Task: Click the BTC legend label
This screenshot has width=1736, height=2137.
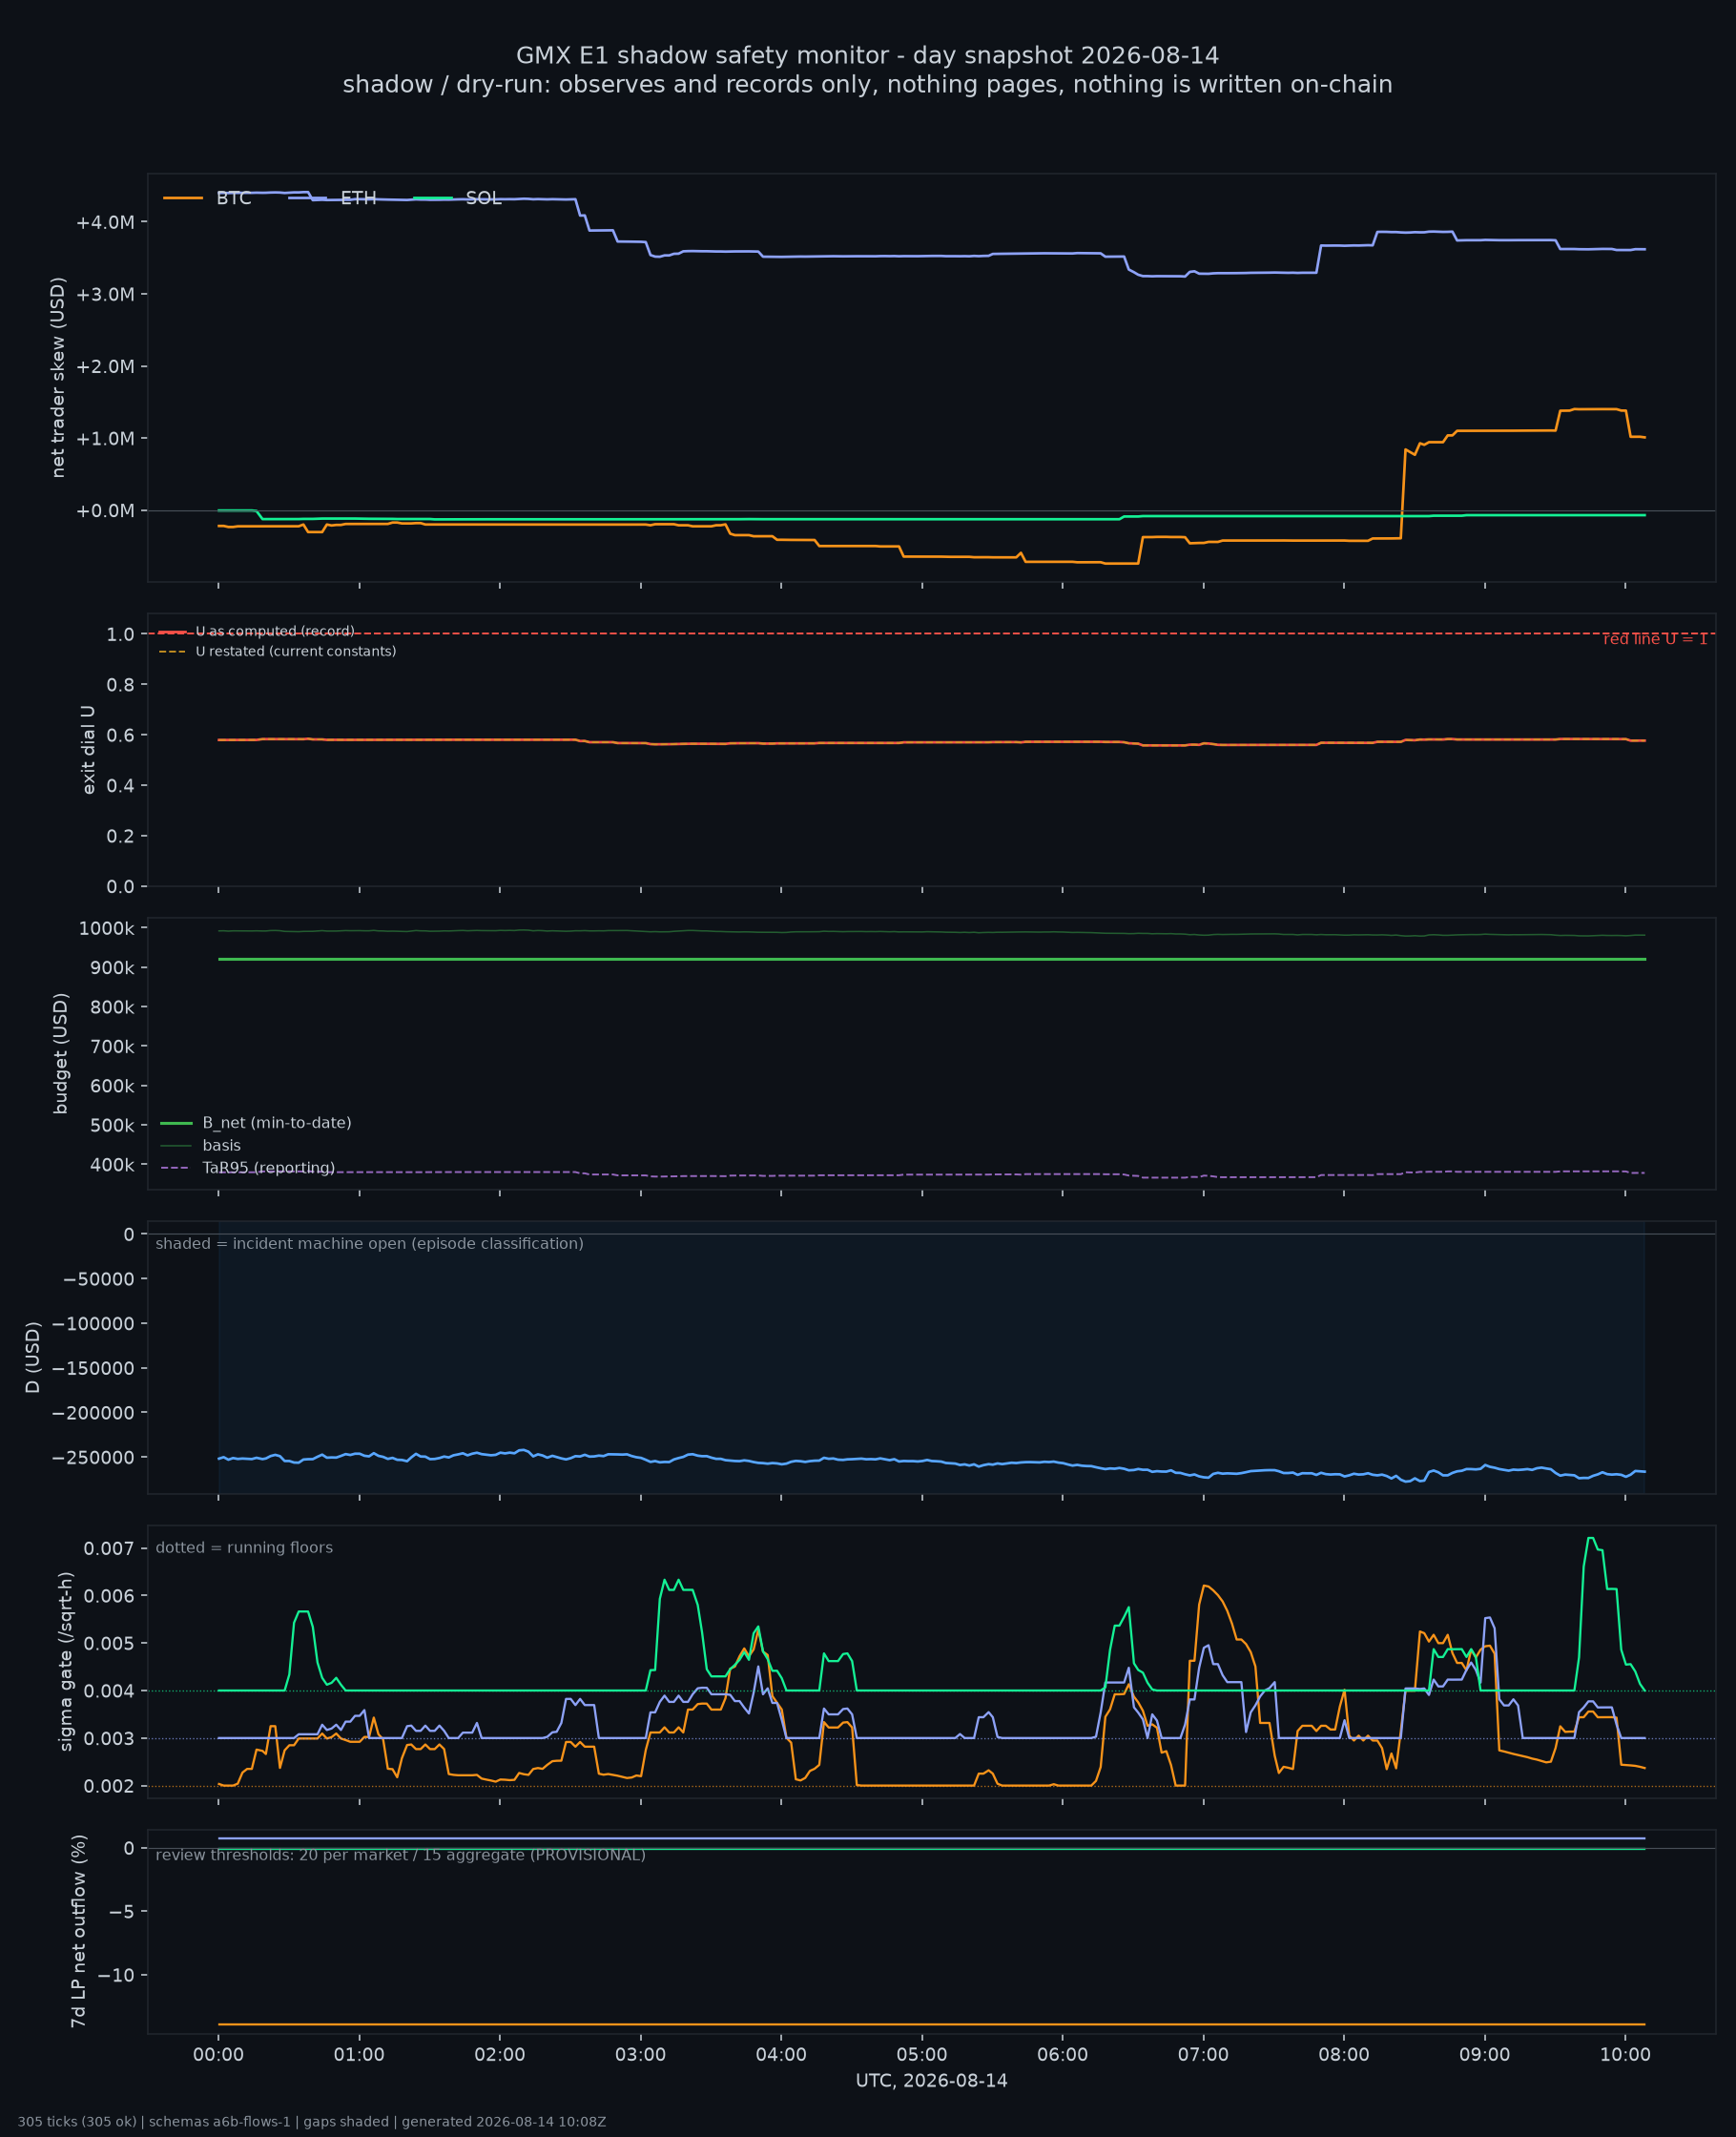Action: point(234,198)
